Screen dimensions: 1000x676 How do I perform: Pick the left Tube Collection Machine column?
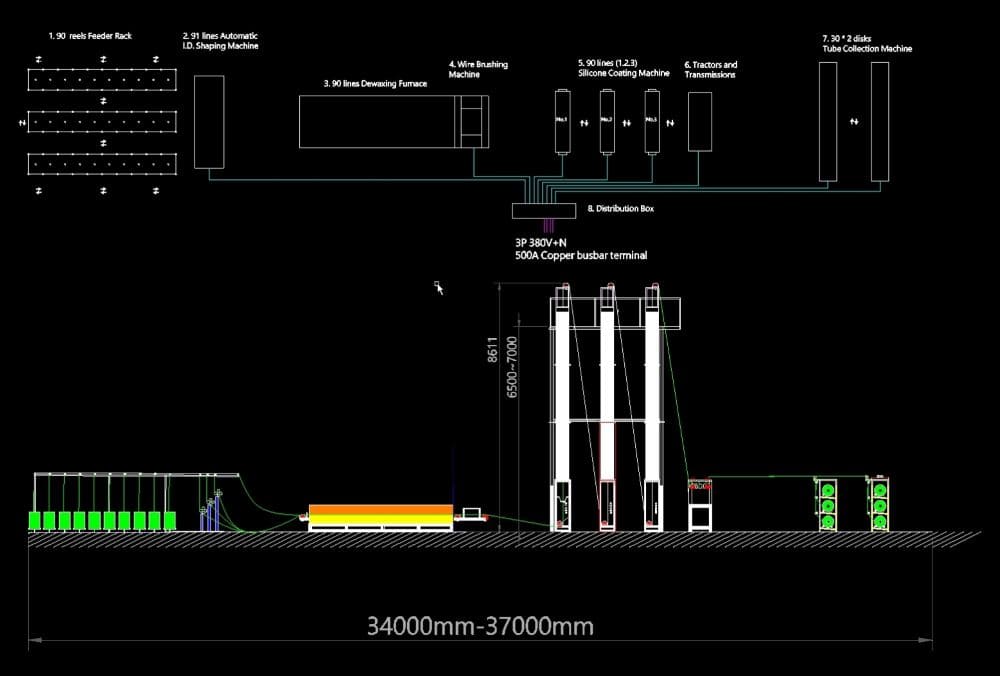coord(828,121)
